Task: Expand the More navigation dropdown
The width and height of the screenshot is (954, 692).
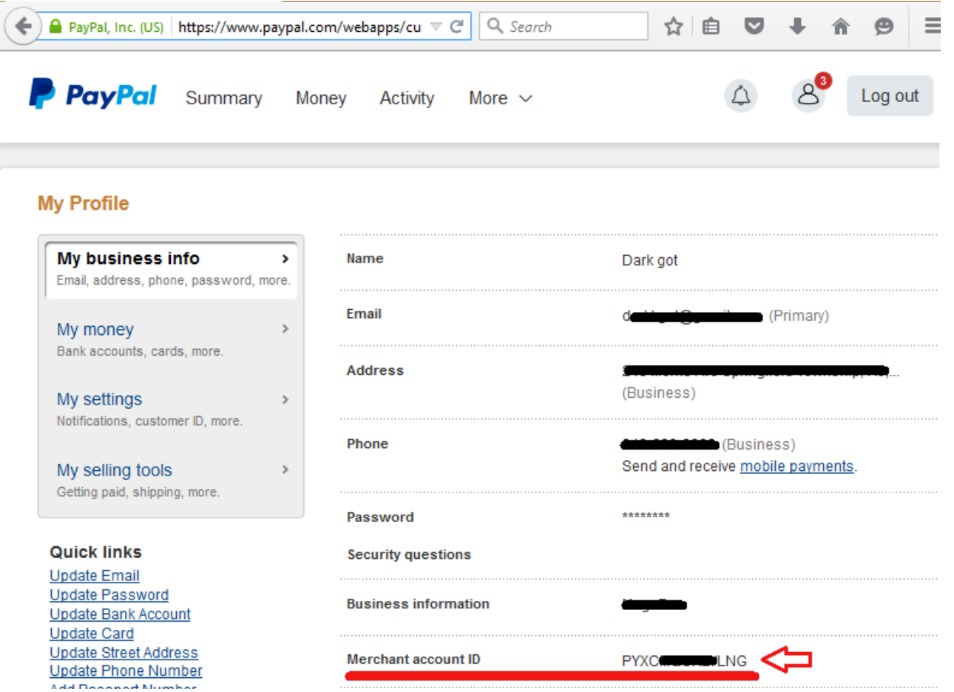Action: coord(500,98)
